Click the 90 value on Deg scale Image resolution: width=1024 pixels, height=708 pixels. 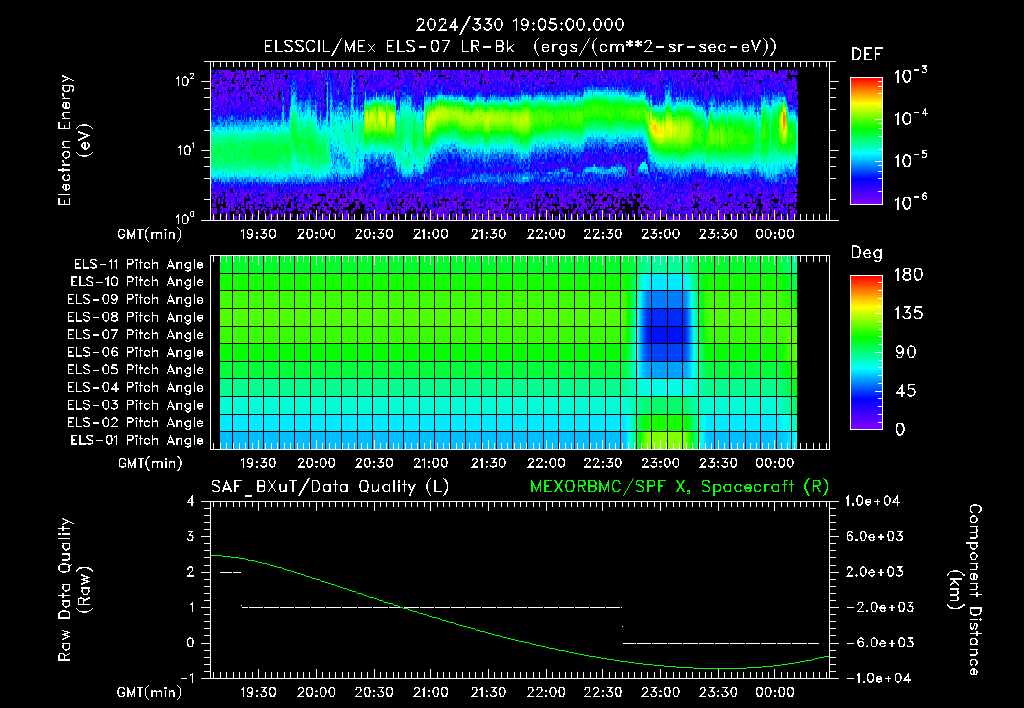(906, 352)
